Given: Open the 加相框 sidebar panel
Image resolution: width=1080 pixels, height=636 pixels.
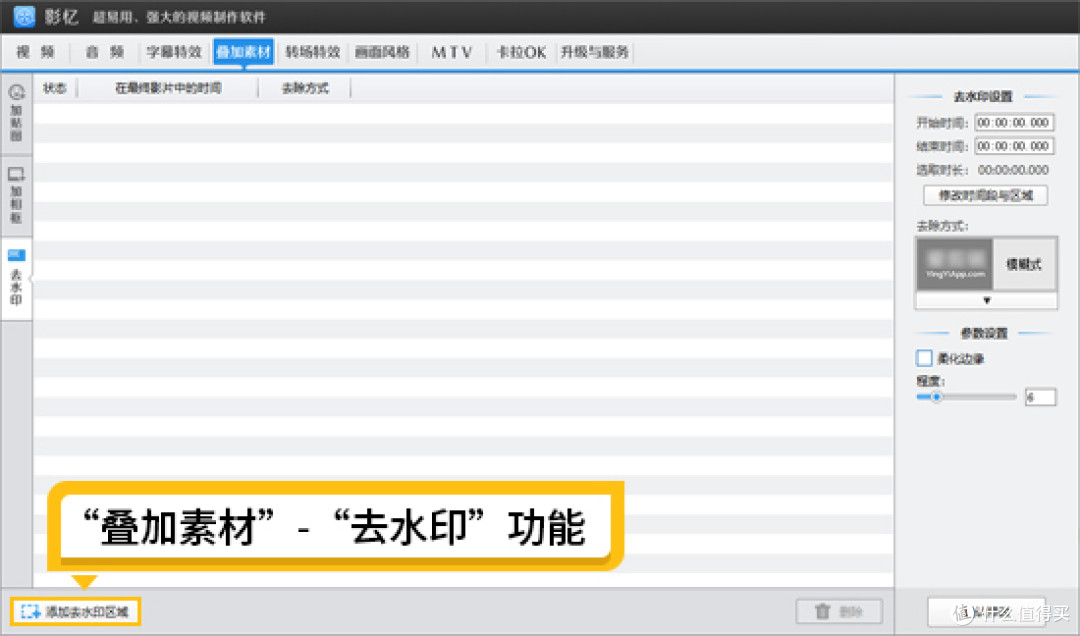Looking at the screenshot, I should tap(17, 196).
